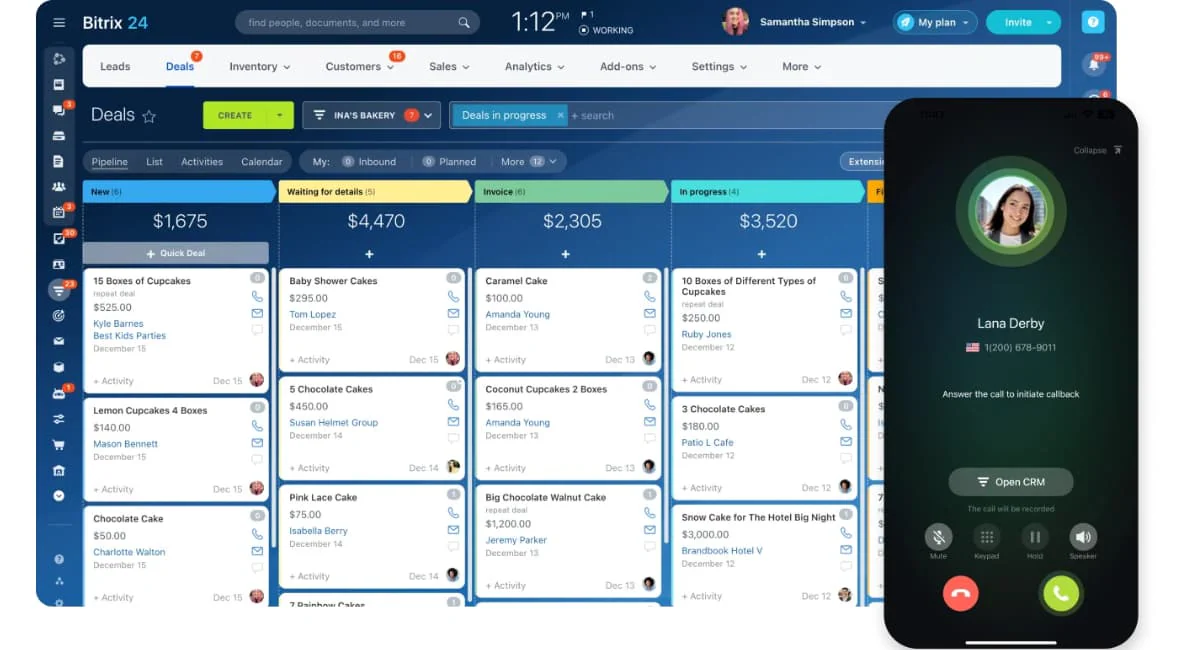
Task: Open the sliders settings icon in left sidebar
Action: click(x=59, y=419)
